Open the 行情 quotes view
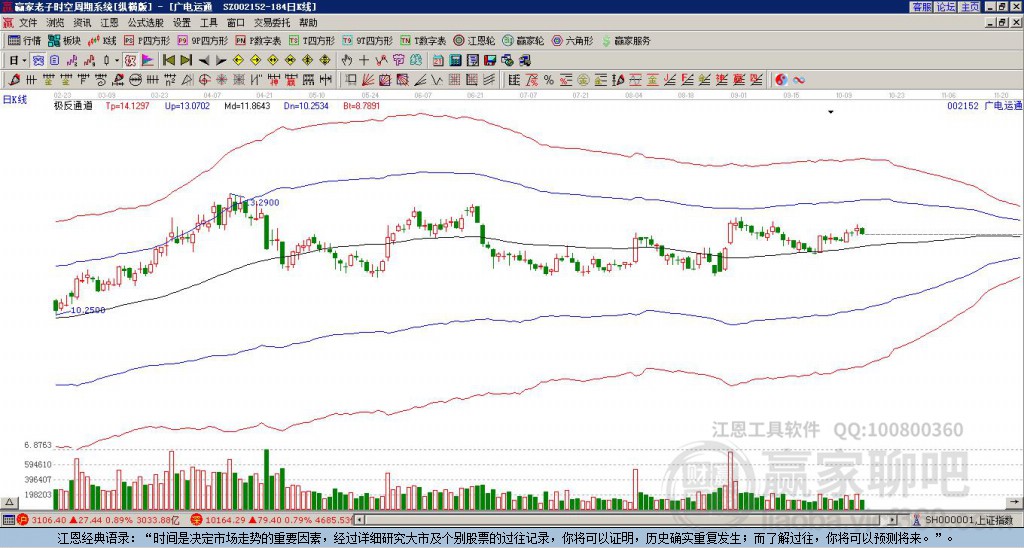Screen dimensions: 1024x548 pyautogui.click(x=24, y=40)
